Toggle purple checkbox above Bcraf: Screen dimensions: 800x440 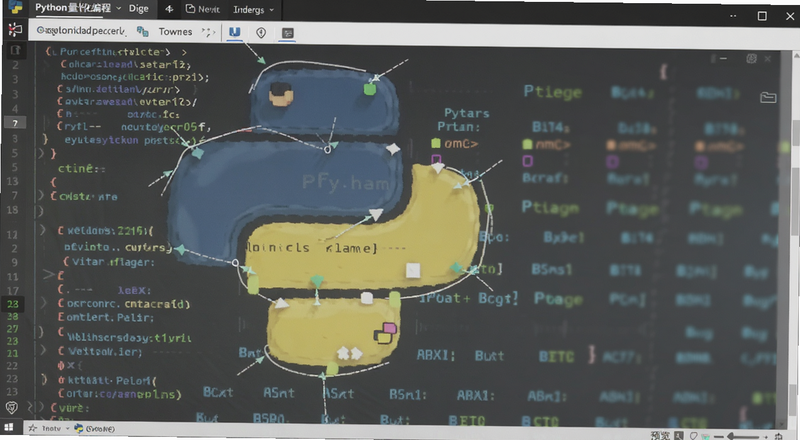[528, 161]
